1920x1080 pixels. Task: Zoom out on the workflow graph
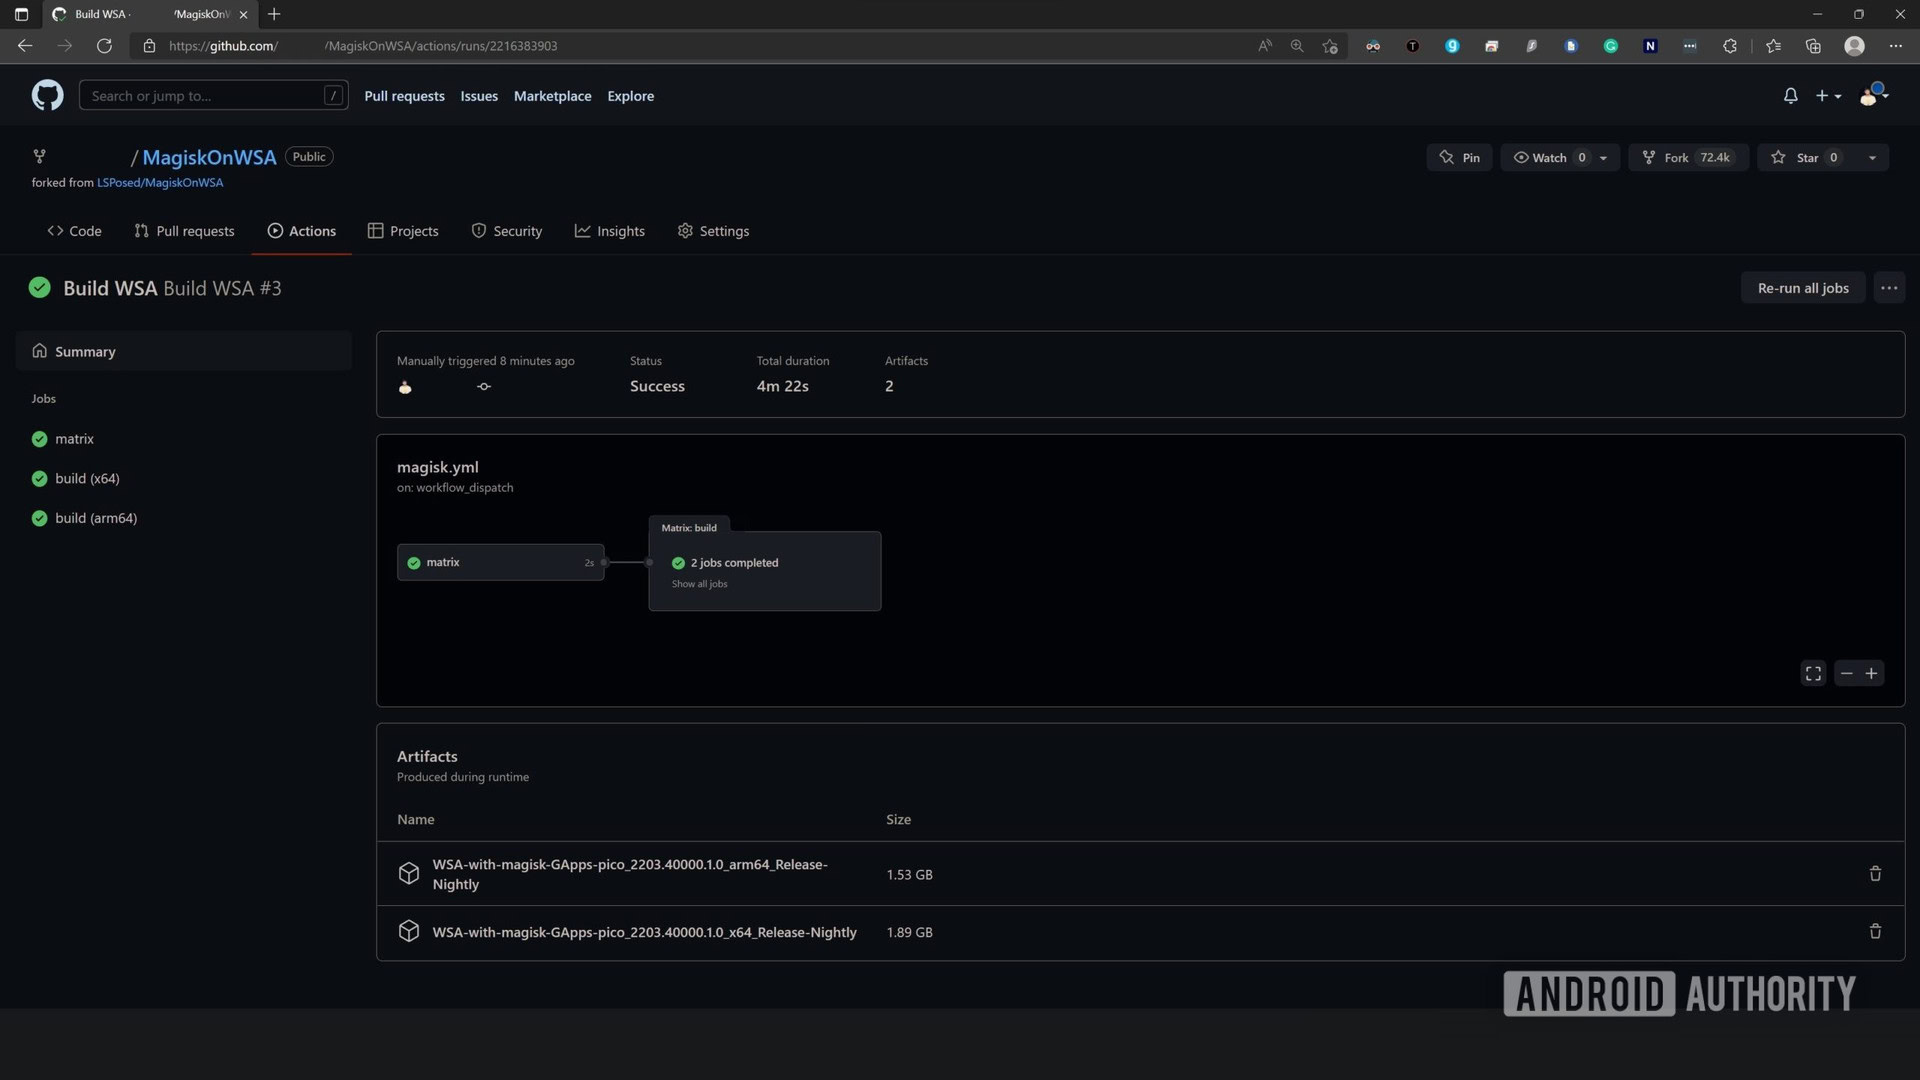coord(1846,674)
